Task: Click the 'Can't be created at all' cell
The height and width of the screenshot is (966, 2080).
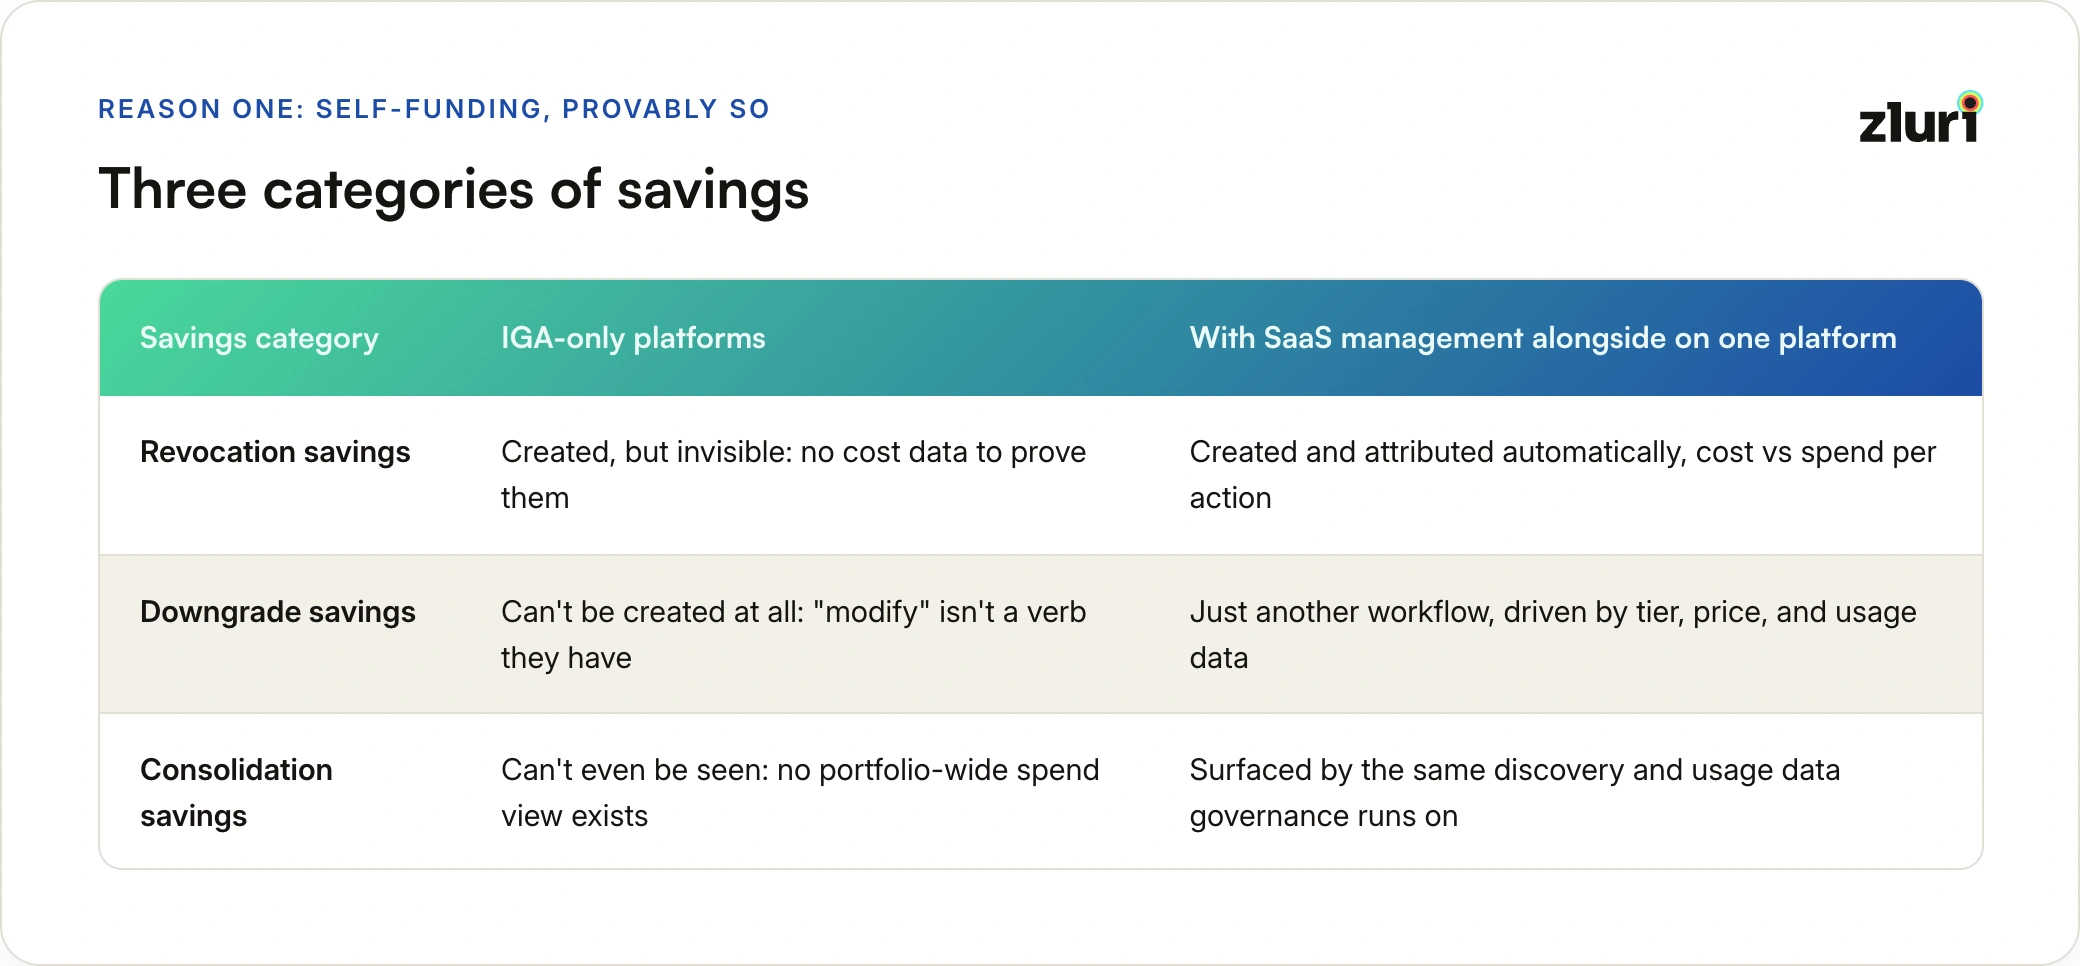Action: [x=794, y=635]
